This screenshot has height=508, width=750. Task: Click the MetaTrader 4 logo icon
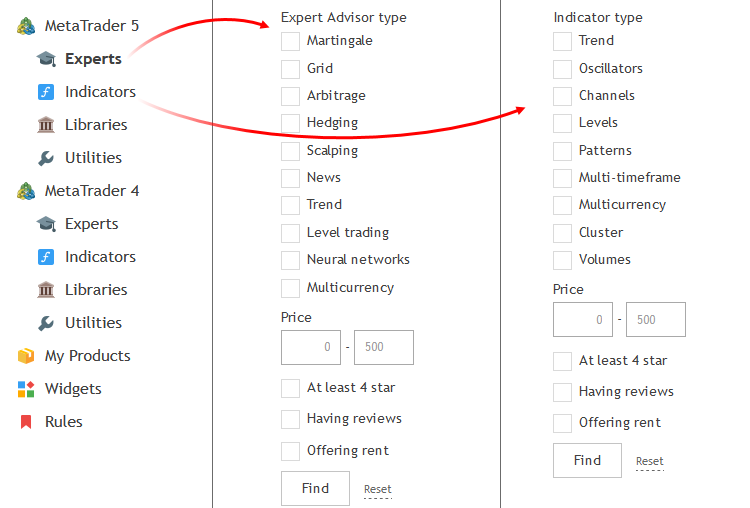tap(26, 191)
